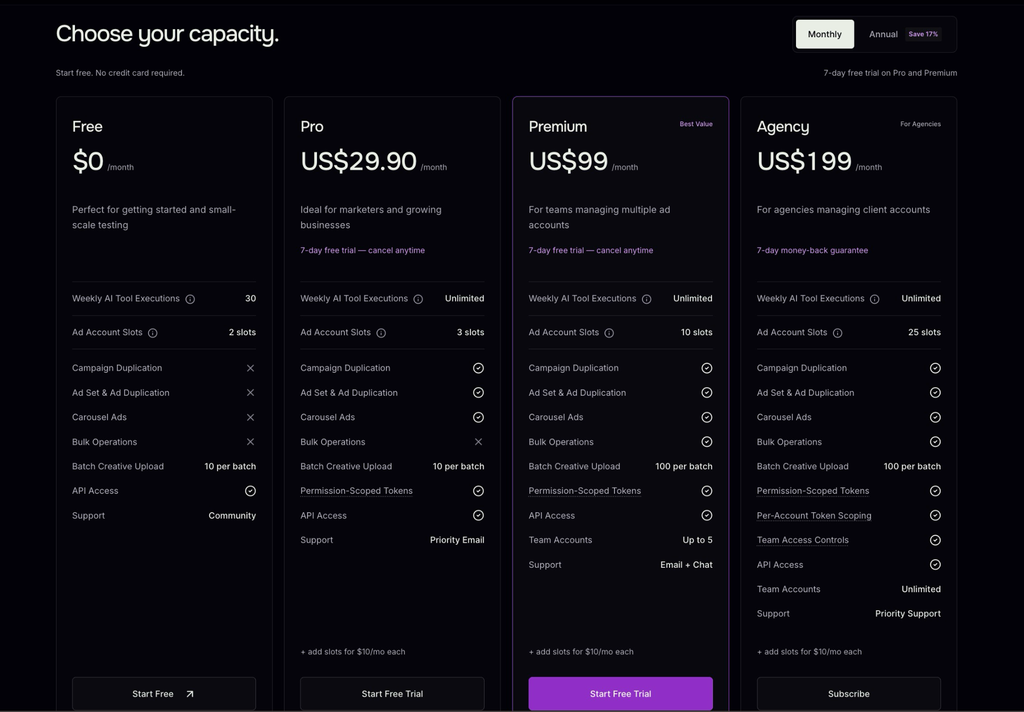The height and width of the screenshot is (712, 1024).
Task: Open Permission-Scoped Tokens link in Agency plan
Action: 813,491
